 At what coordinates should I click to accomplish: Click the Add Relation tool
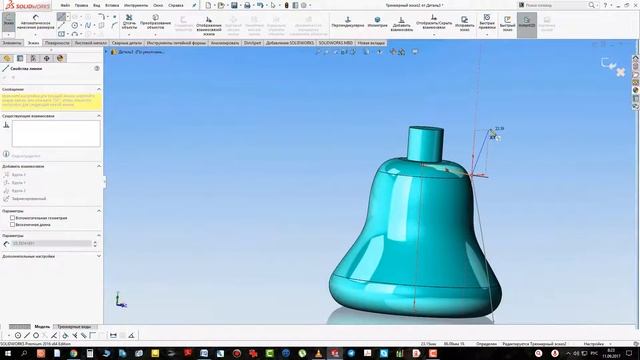(401, 24)
